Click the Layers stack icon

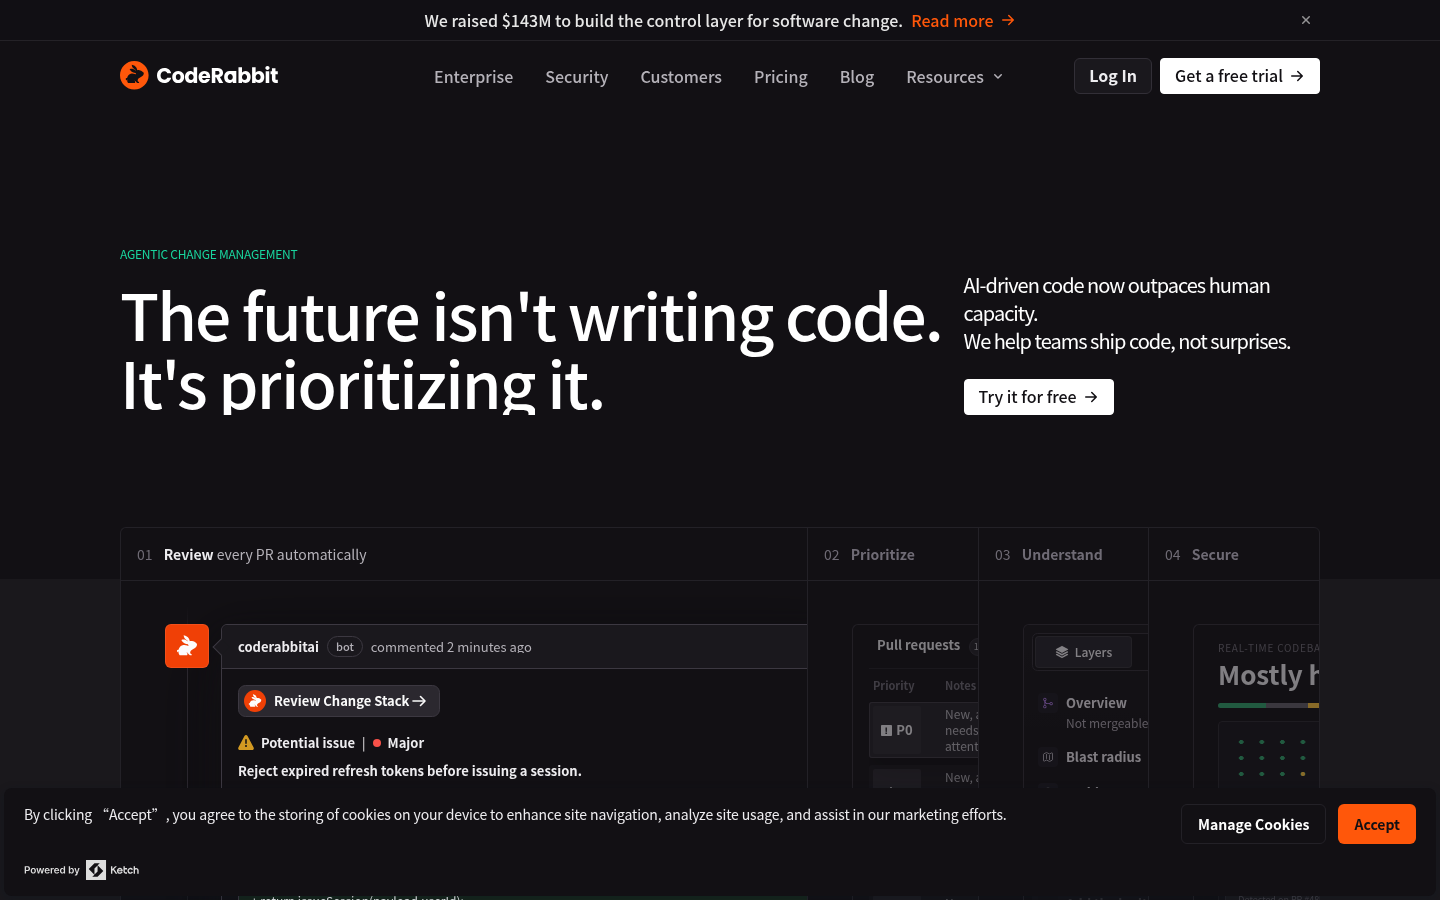1062,652
